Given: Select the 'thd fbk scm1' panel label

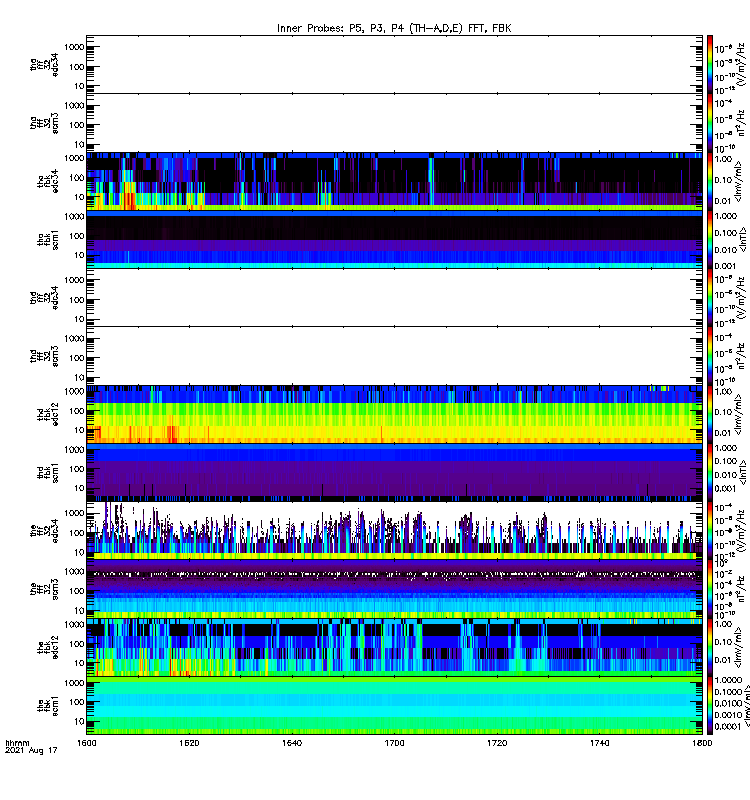Looking at the screenshot, I should coord(47,472).
